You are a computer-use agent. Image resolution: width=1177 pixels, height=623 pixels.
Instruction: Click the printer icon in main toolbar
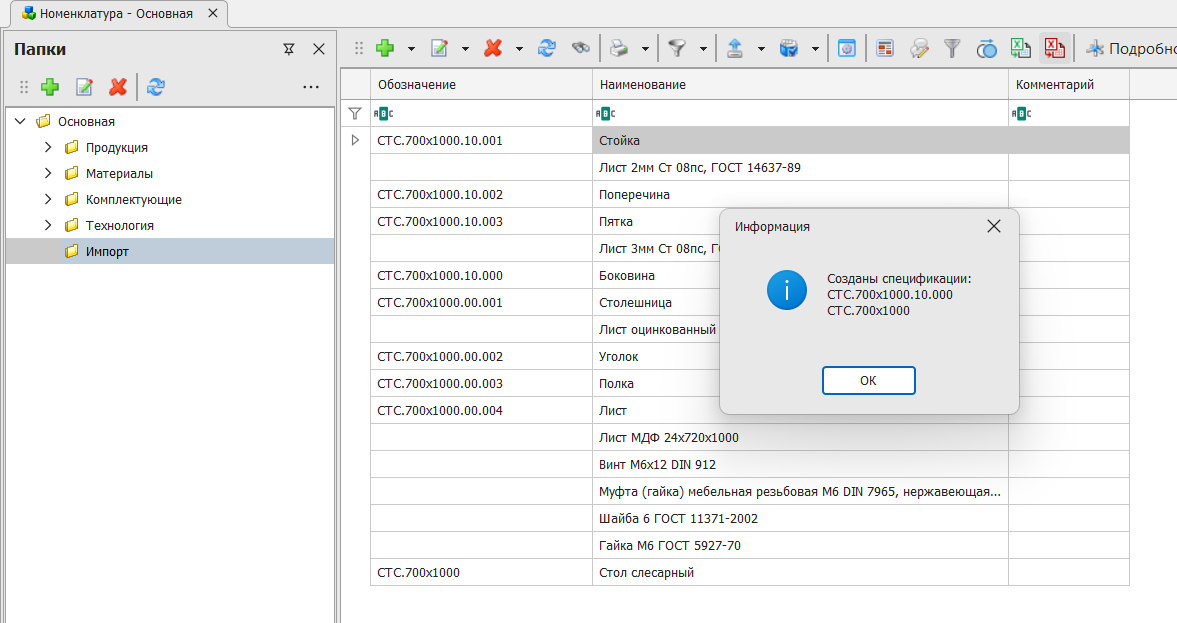coord(619,48)
